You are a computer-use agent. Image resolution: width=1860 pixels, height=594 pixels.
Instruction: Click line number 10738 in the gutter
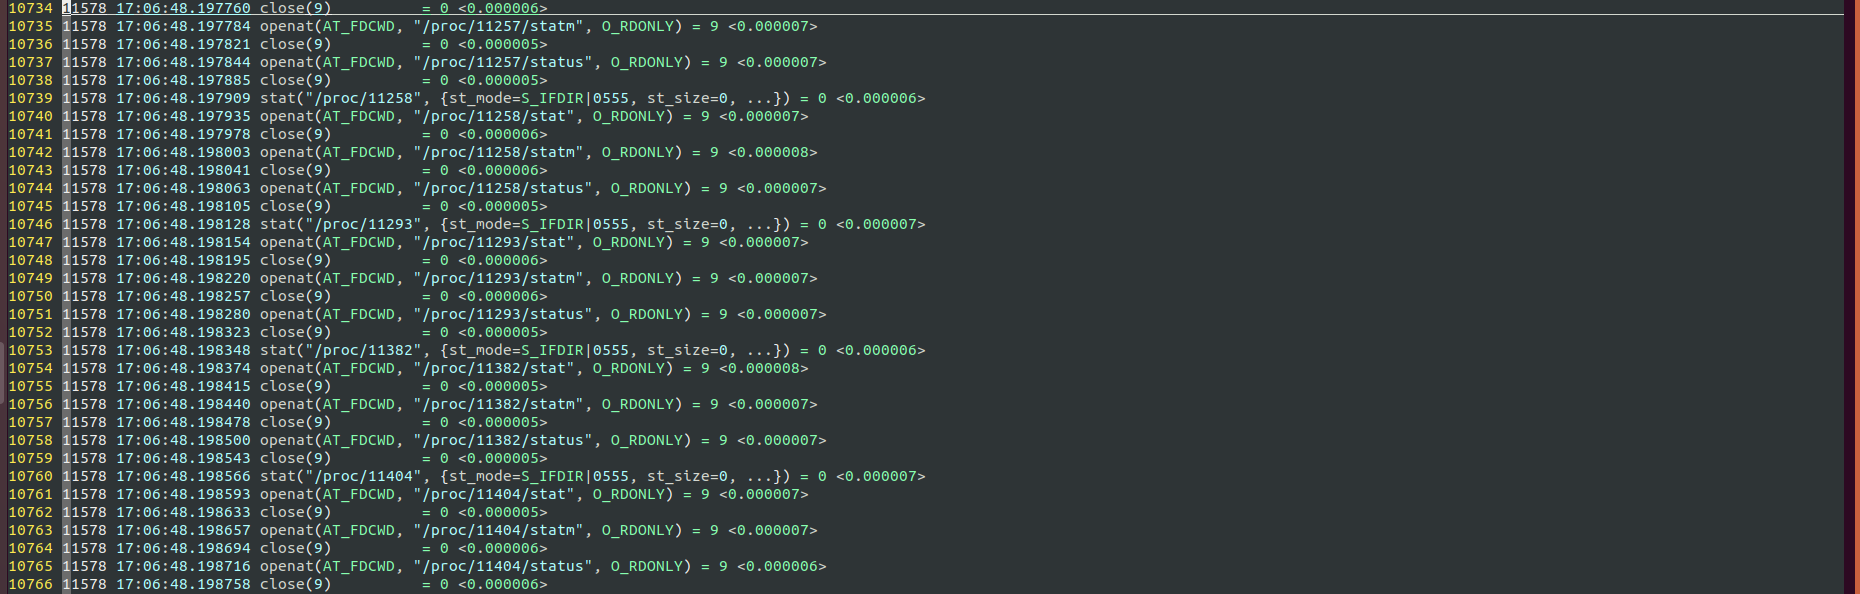point(30,80)
